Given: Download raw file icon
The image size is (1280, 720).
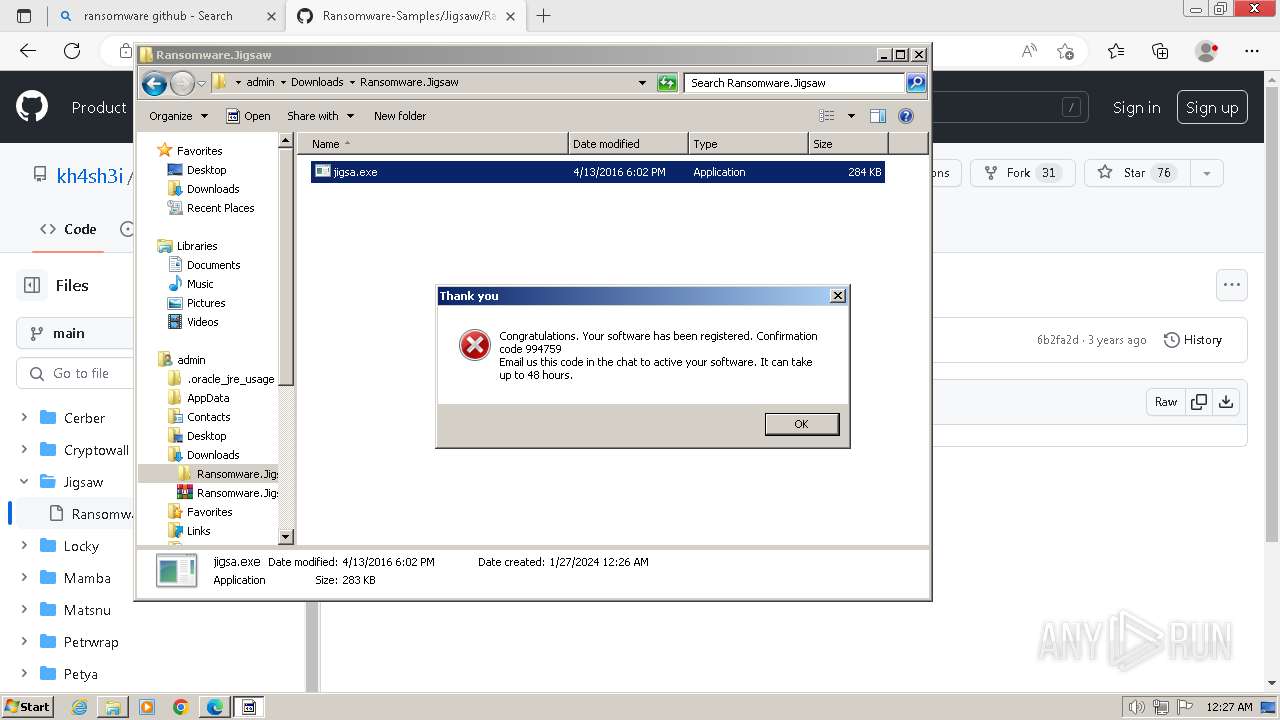Looking at the screenshot, I should 1226,402.
